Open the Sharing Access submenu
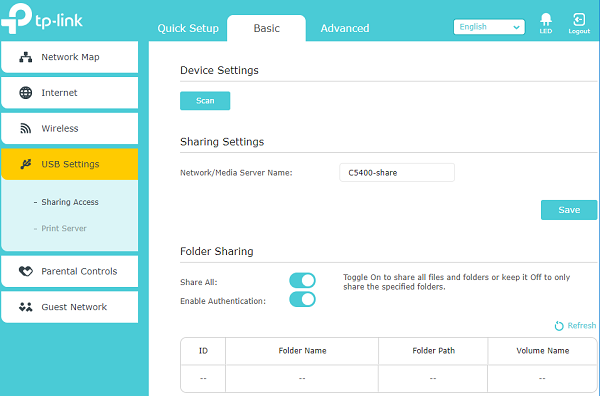 70,202
